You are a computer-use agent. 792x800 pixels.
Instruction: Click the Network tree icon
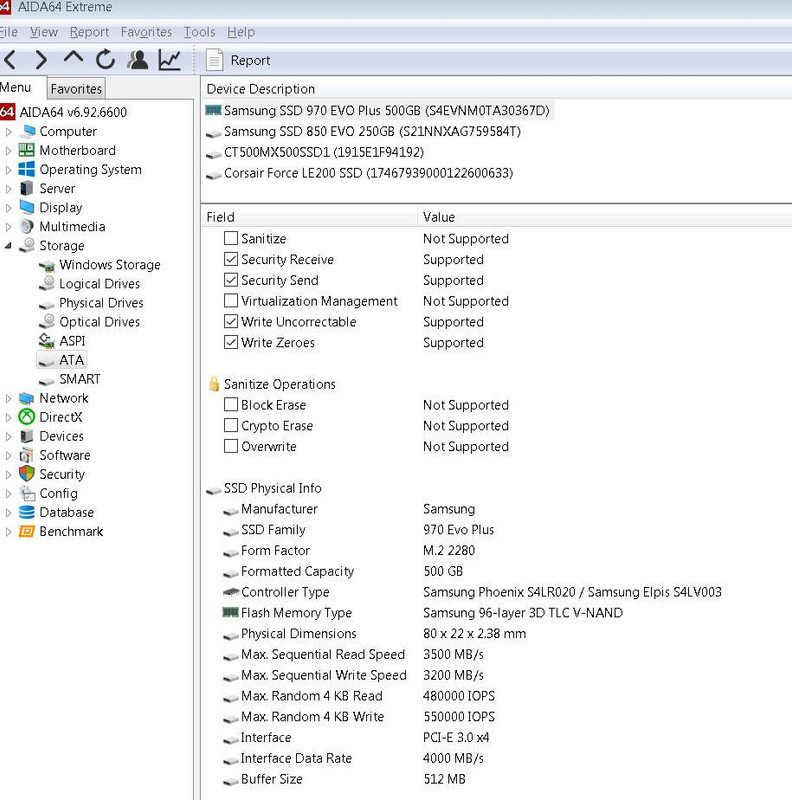(x=27, y=398)
